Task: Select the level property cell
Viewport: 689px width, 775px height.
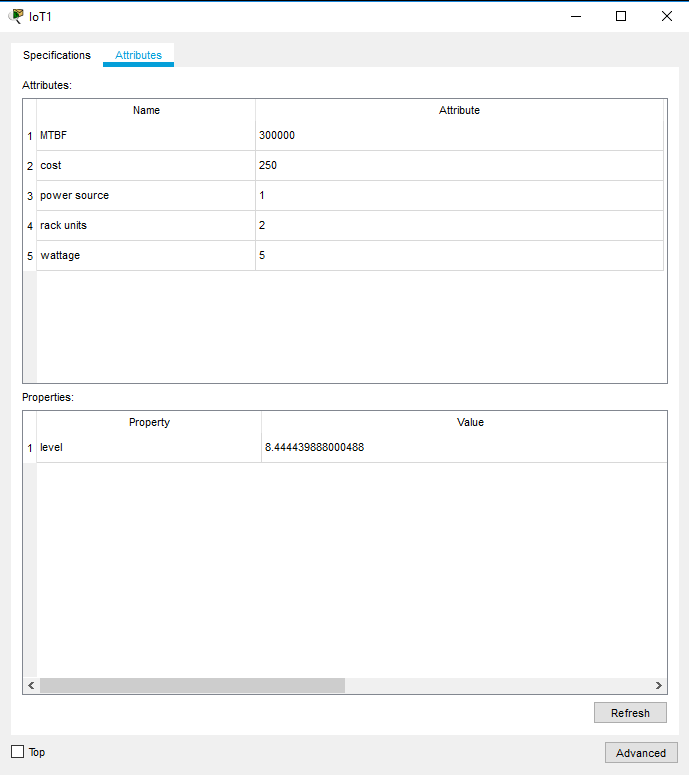Action: [x=149, y=448]
